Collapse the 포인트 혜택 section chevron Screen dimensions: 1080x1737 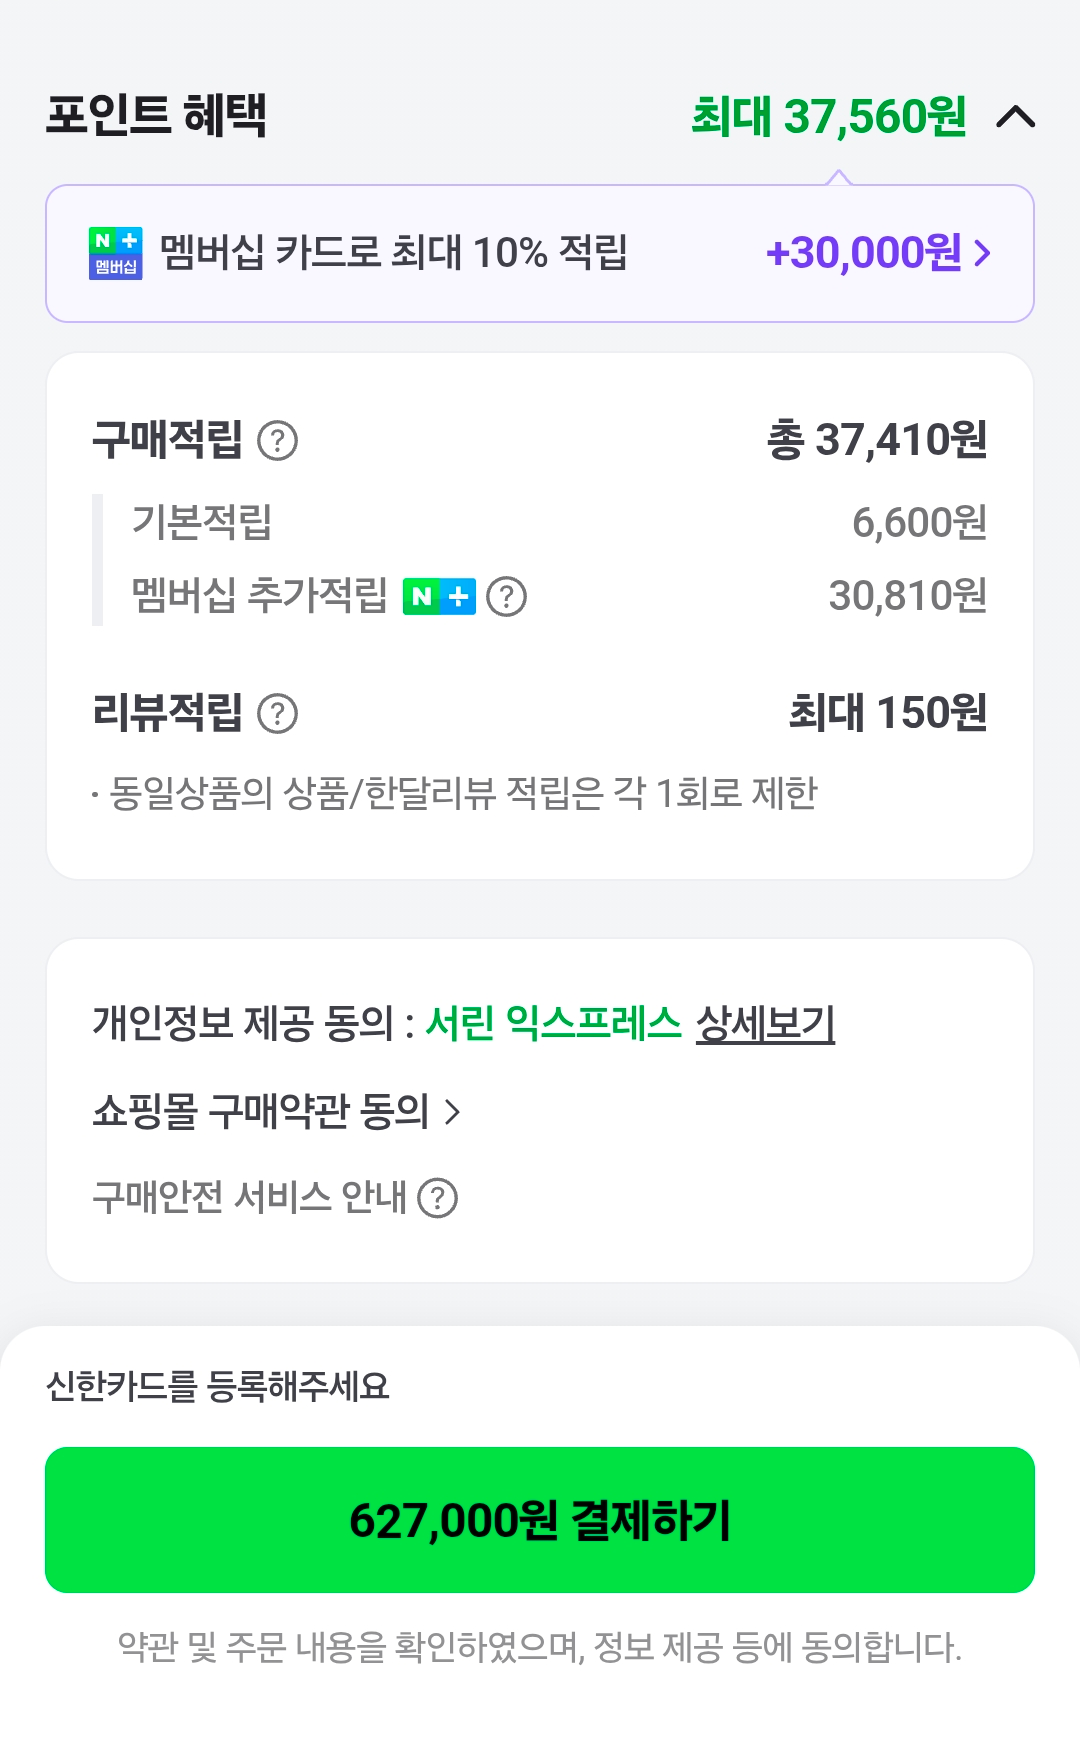(x=1015, y=117)
